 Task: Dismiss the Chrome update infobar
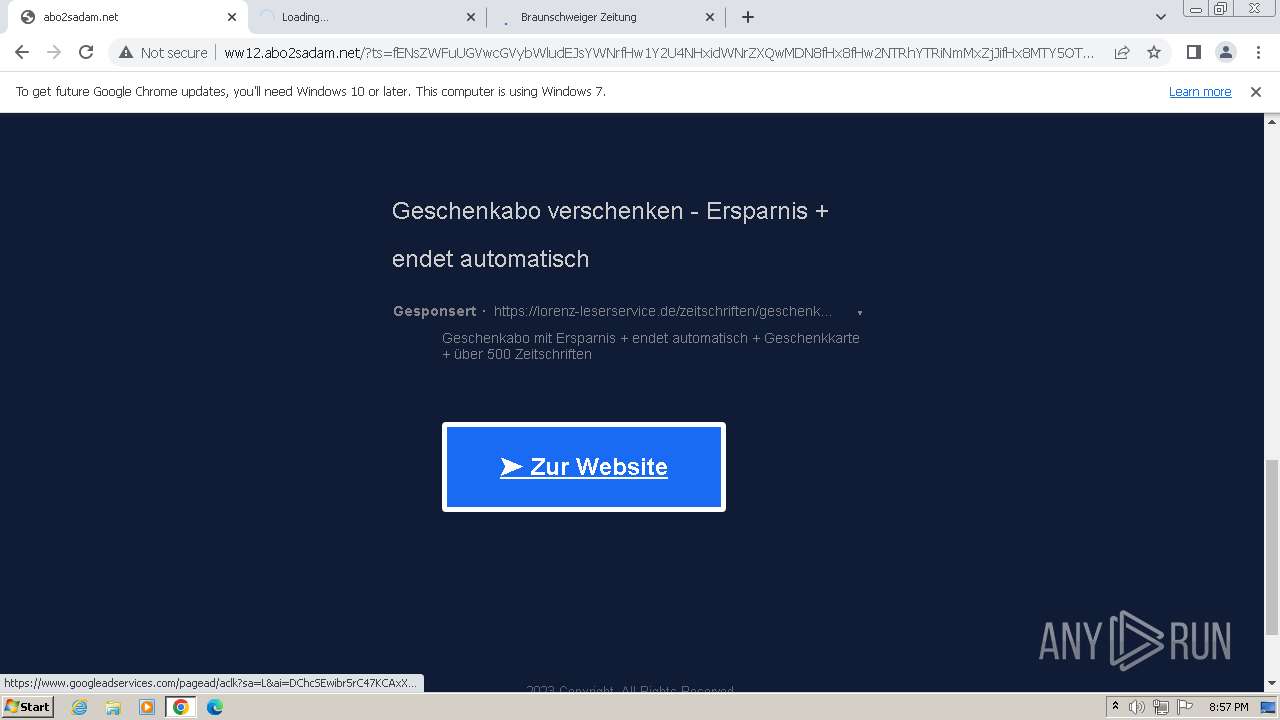[1256, 92]
